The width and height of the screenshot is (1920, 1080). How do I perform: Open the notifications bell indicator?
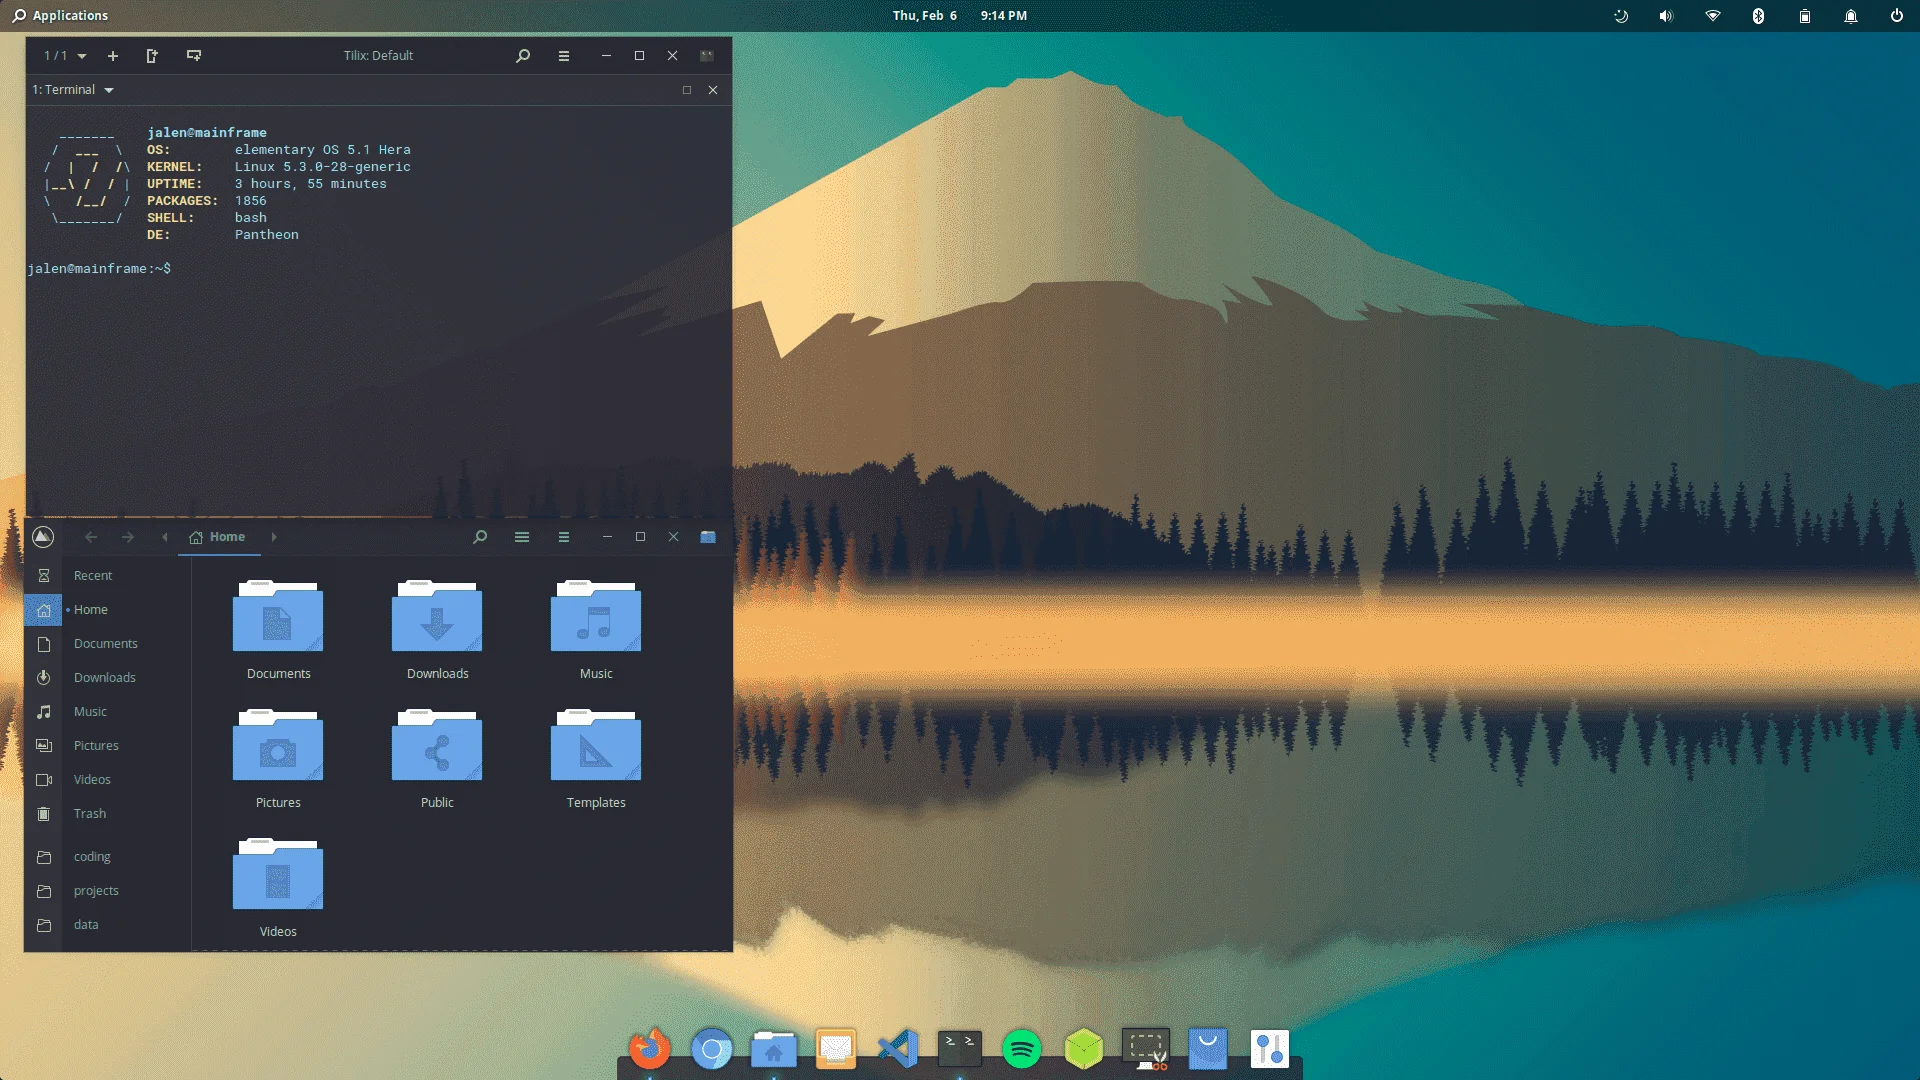1851,16
